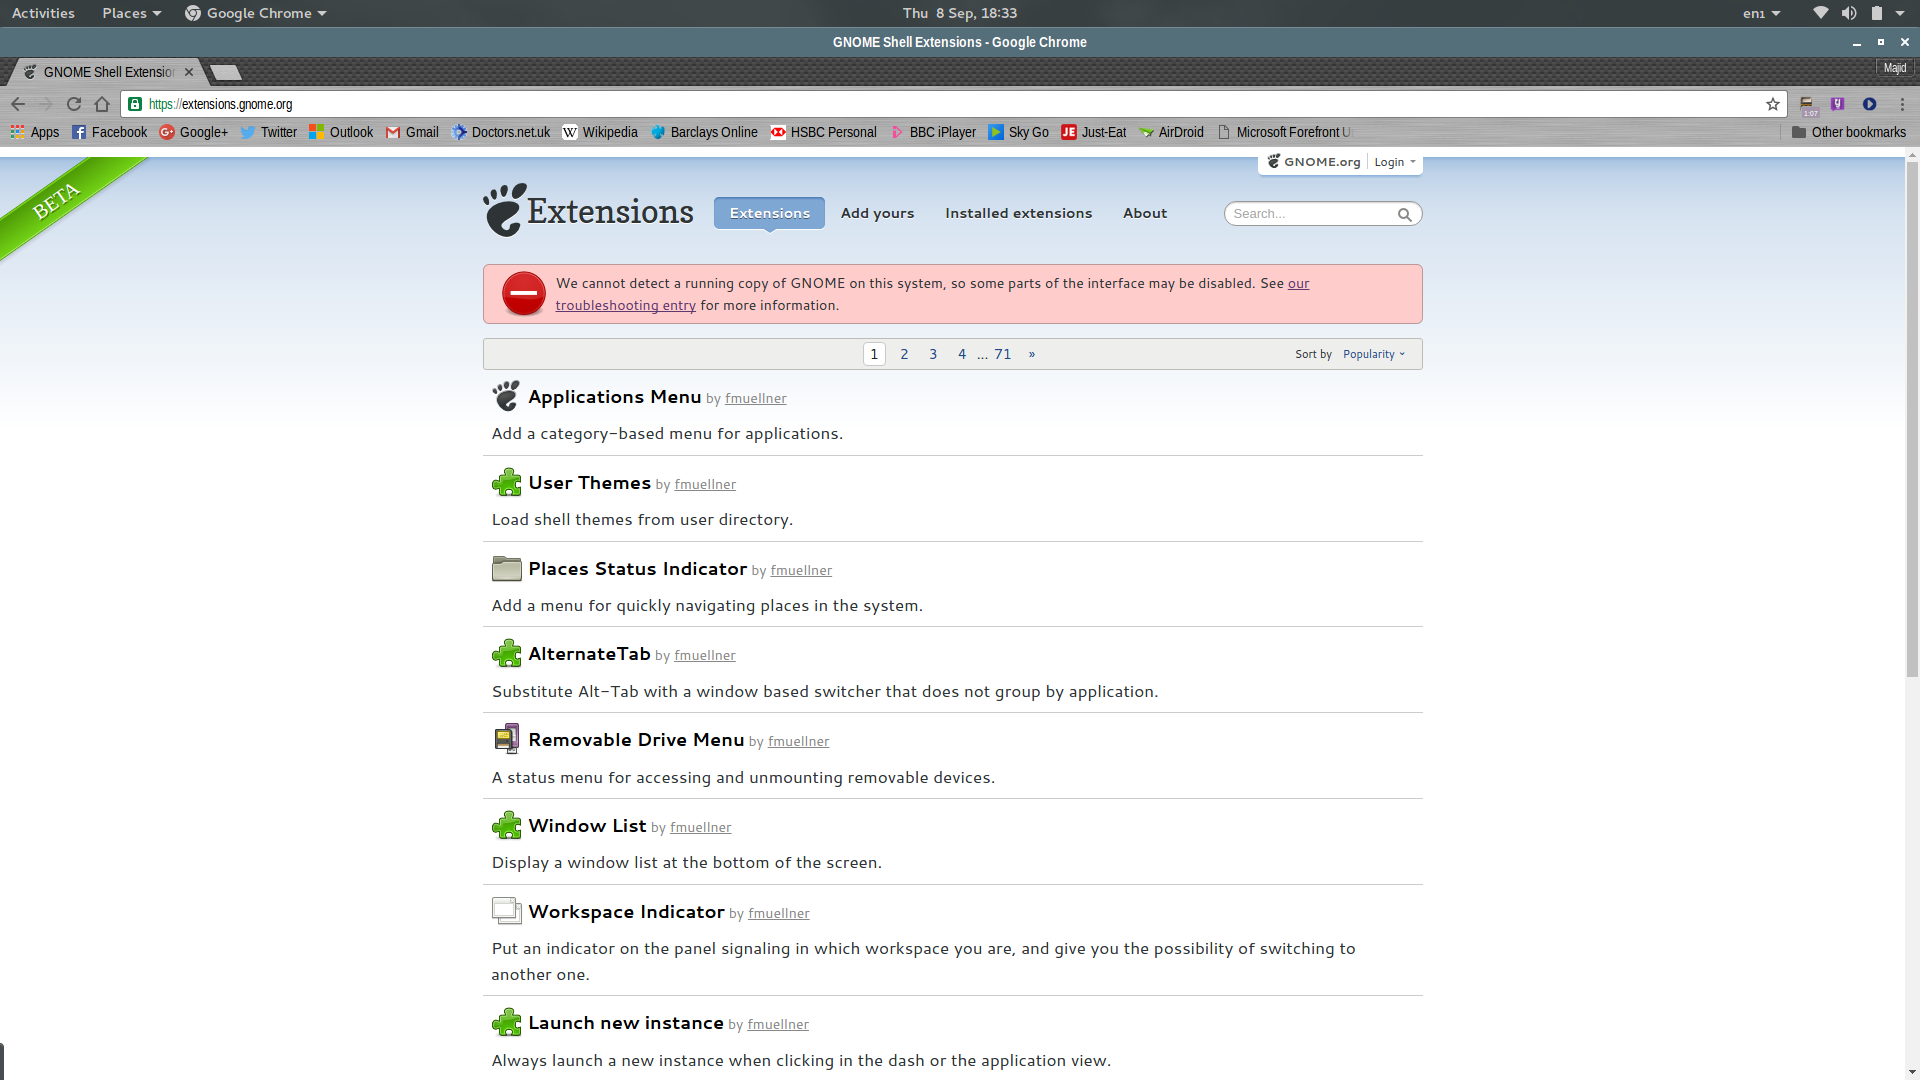
Task: Click the Workspace Indicator icon
Action: pos(506,911)
